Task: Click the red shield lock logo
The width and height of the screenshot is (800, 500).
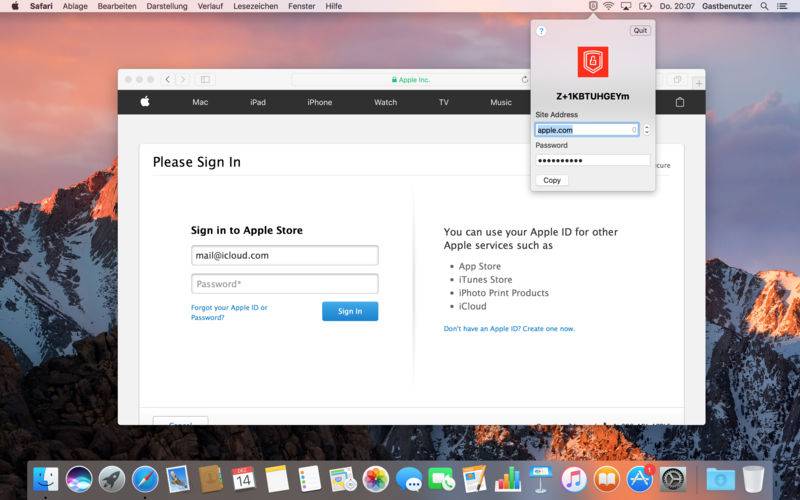Action: [x=593, y=62]
